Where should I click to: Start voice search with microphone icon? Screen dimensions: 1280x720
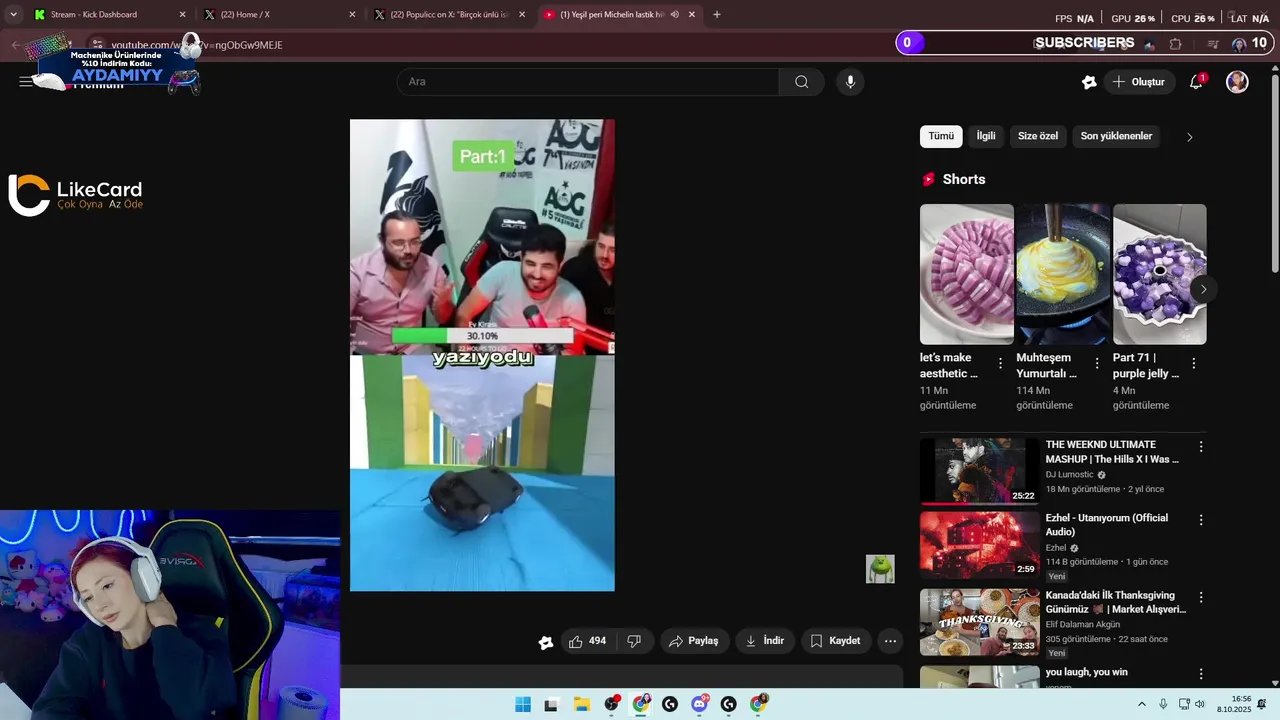pos(850,82)
